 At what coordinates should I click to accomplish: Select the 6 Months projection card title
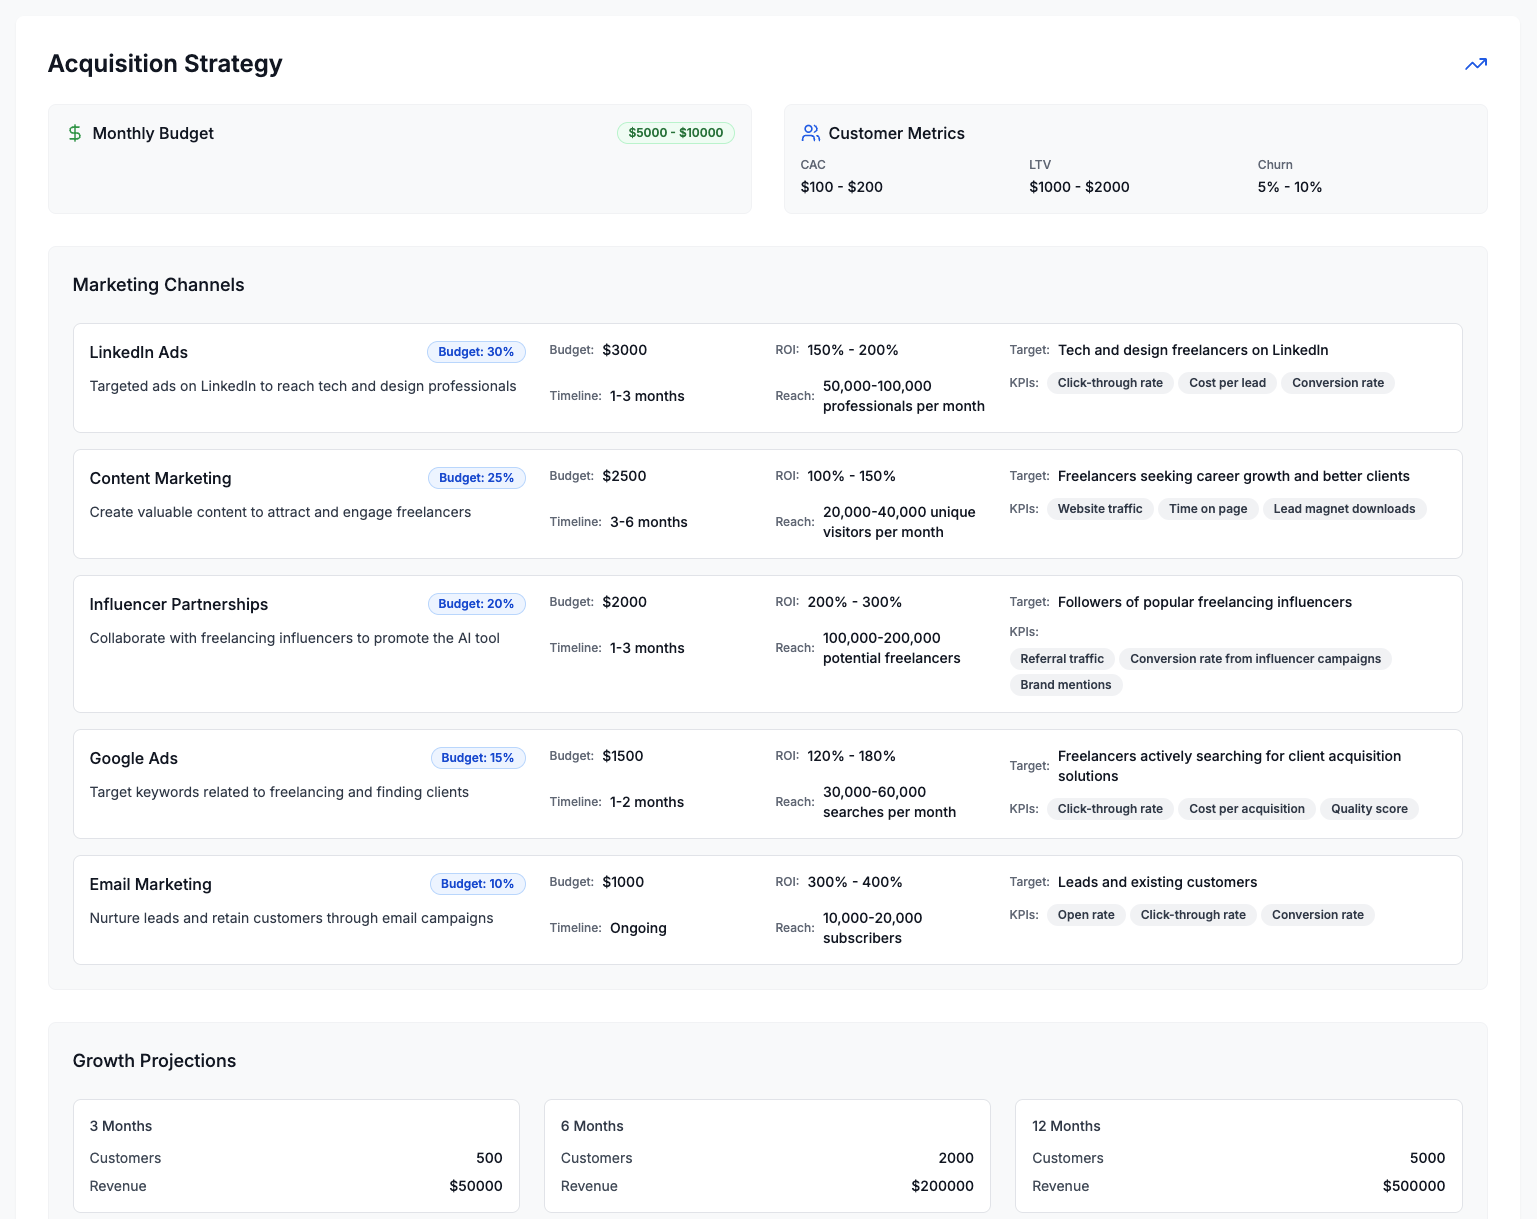point(592,1126)
